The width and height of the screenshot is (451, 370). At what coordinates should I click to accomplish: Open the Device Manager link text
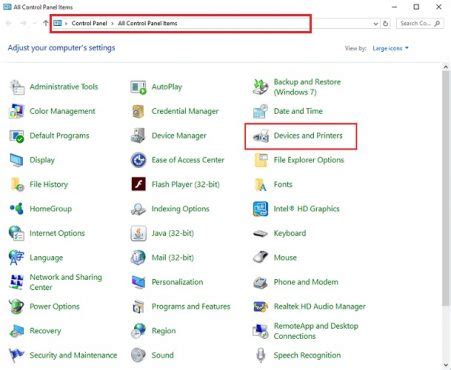(179, 136)
